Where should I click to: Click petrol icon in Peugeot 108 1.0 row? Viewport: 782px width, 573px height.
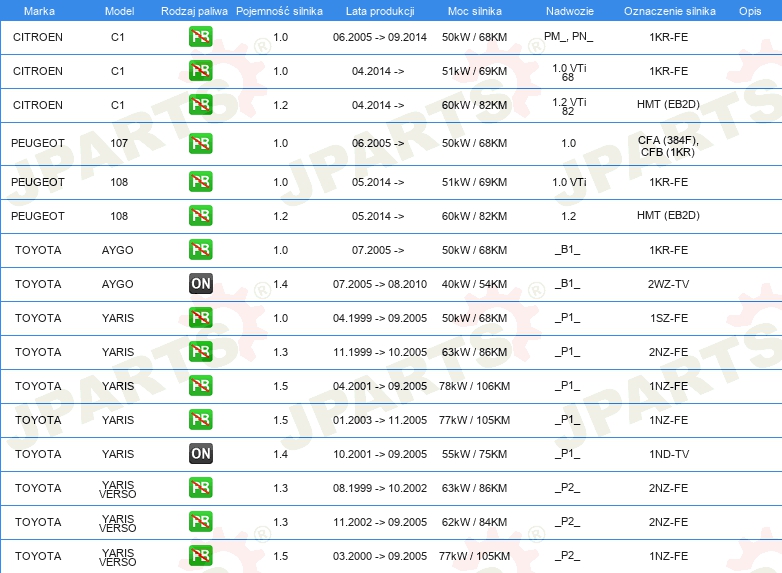pos(200,182)
